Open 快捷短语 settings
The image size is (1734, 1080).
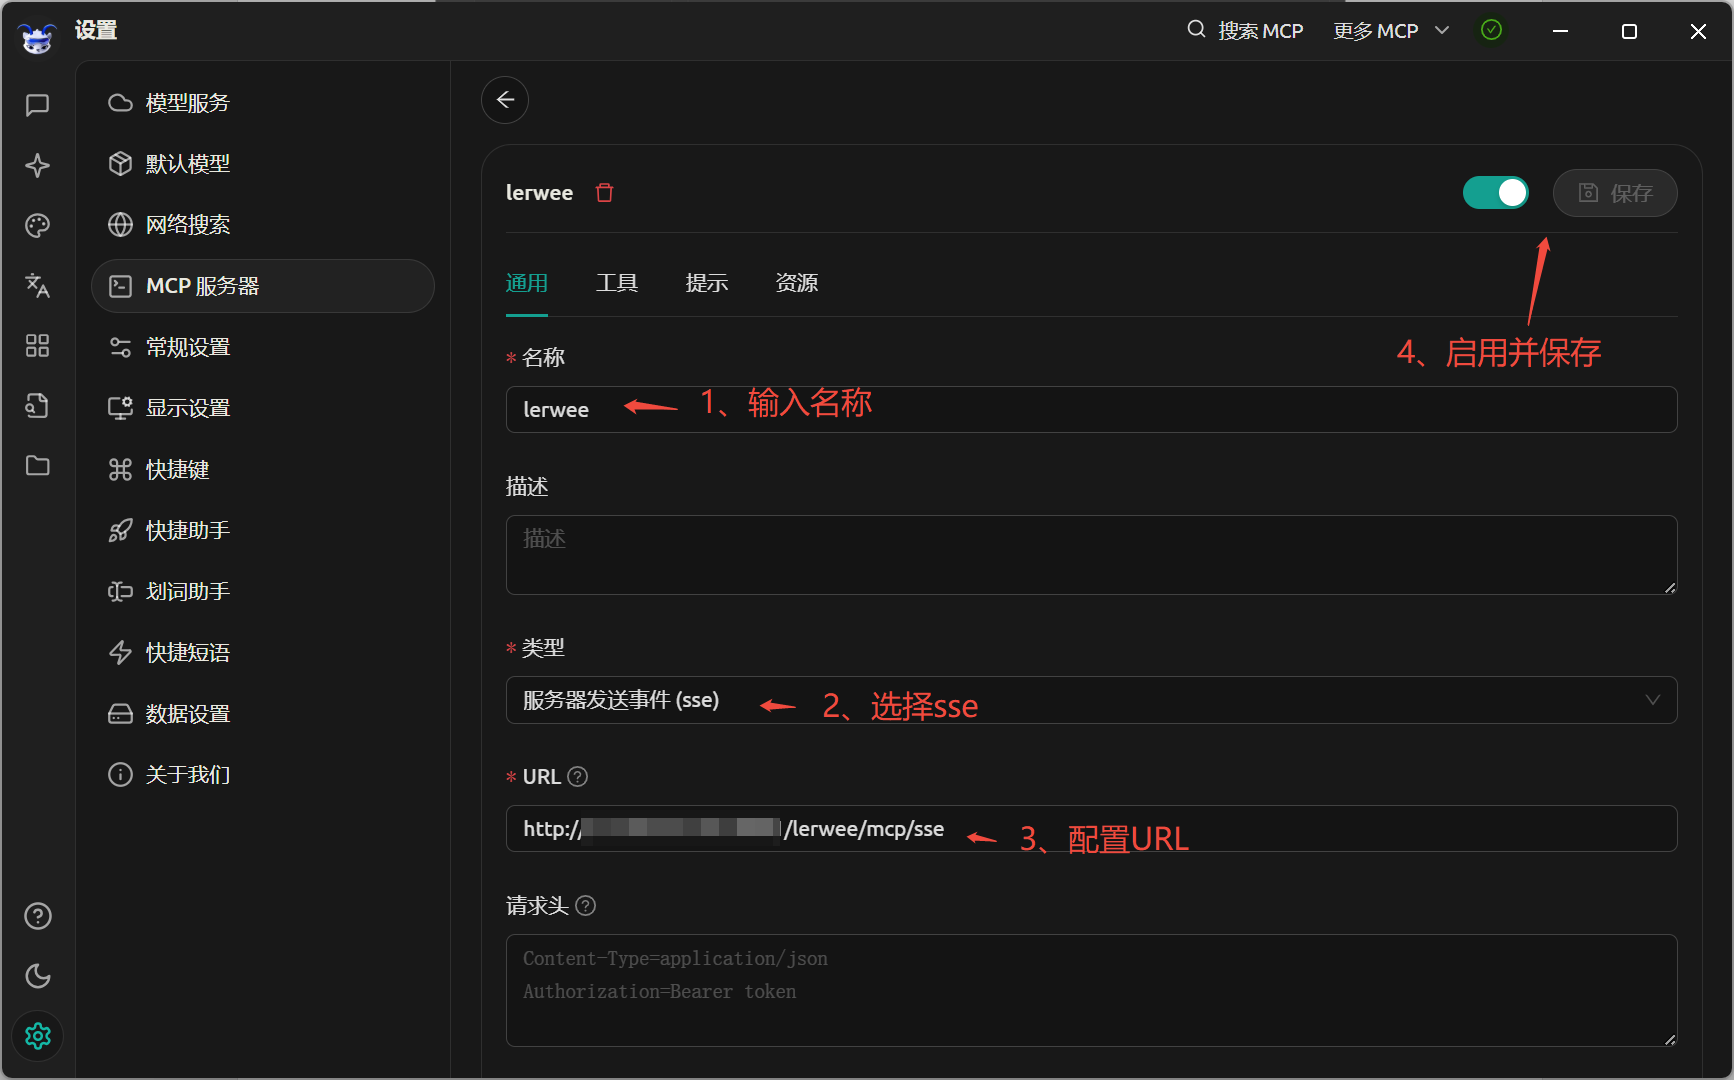click(x=263, y=652)
